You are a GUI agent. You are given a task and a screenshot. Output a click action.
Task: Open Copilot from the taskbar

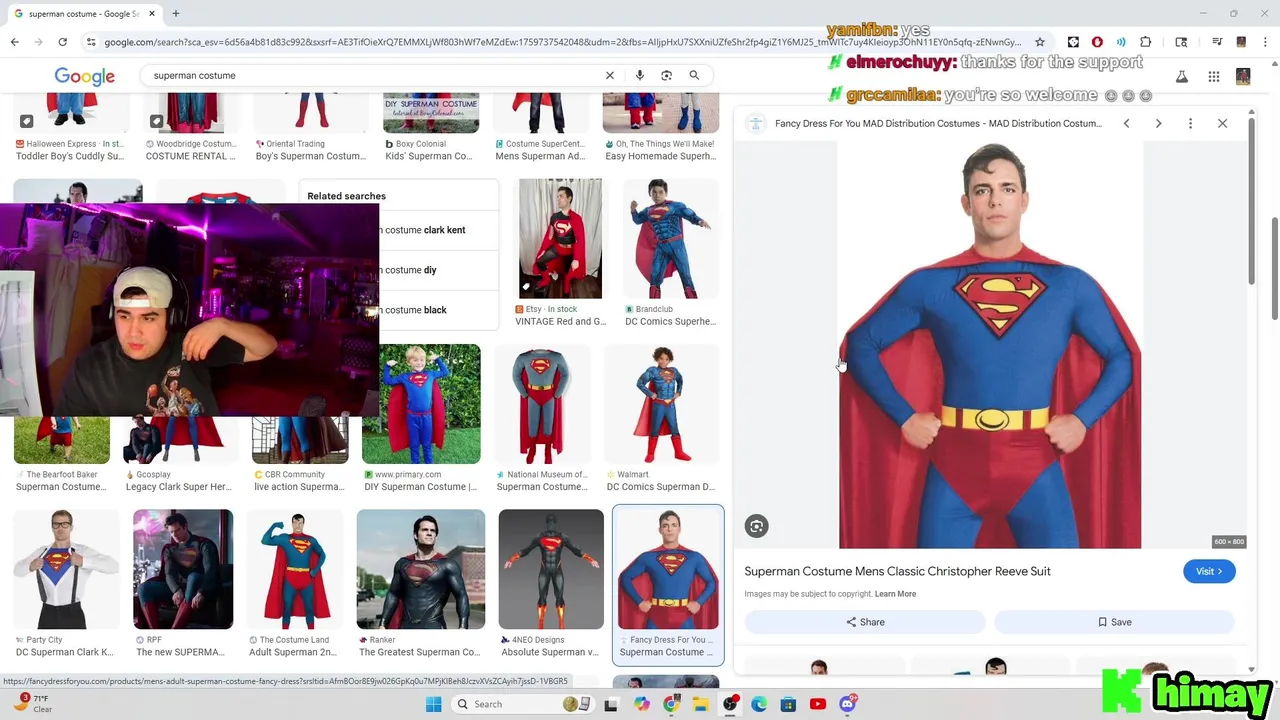pyautogui.click(x=642, y=704)
